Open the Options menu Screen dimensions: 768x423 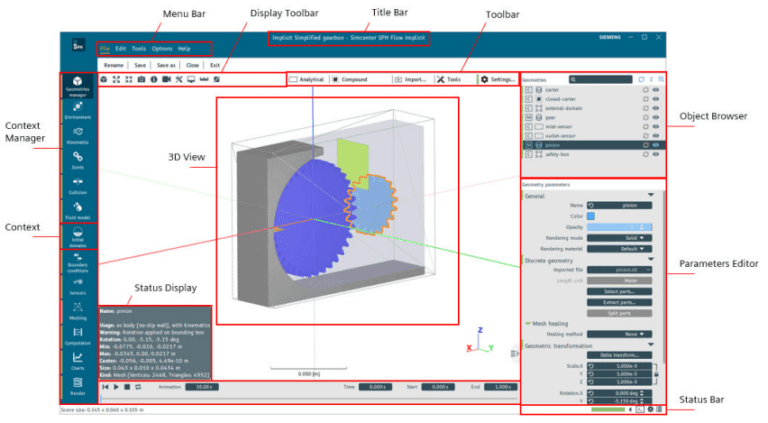pos(161,48)
